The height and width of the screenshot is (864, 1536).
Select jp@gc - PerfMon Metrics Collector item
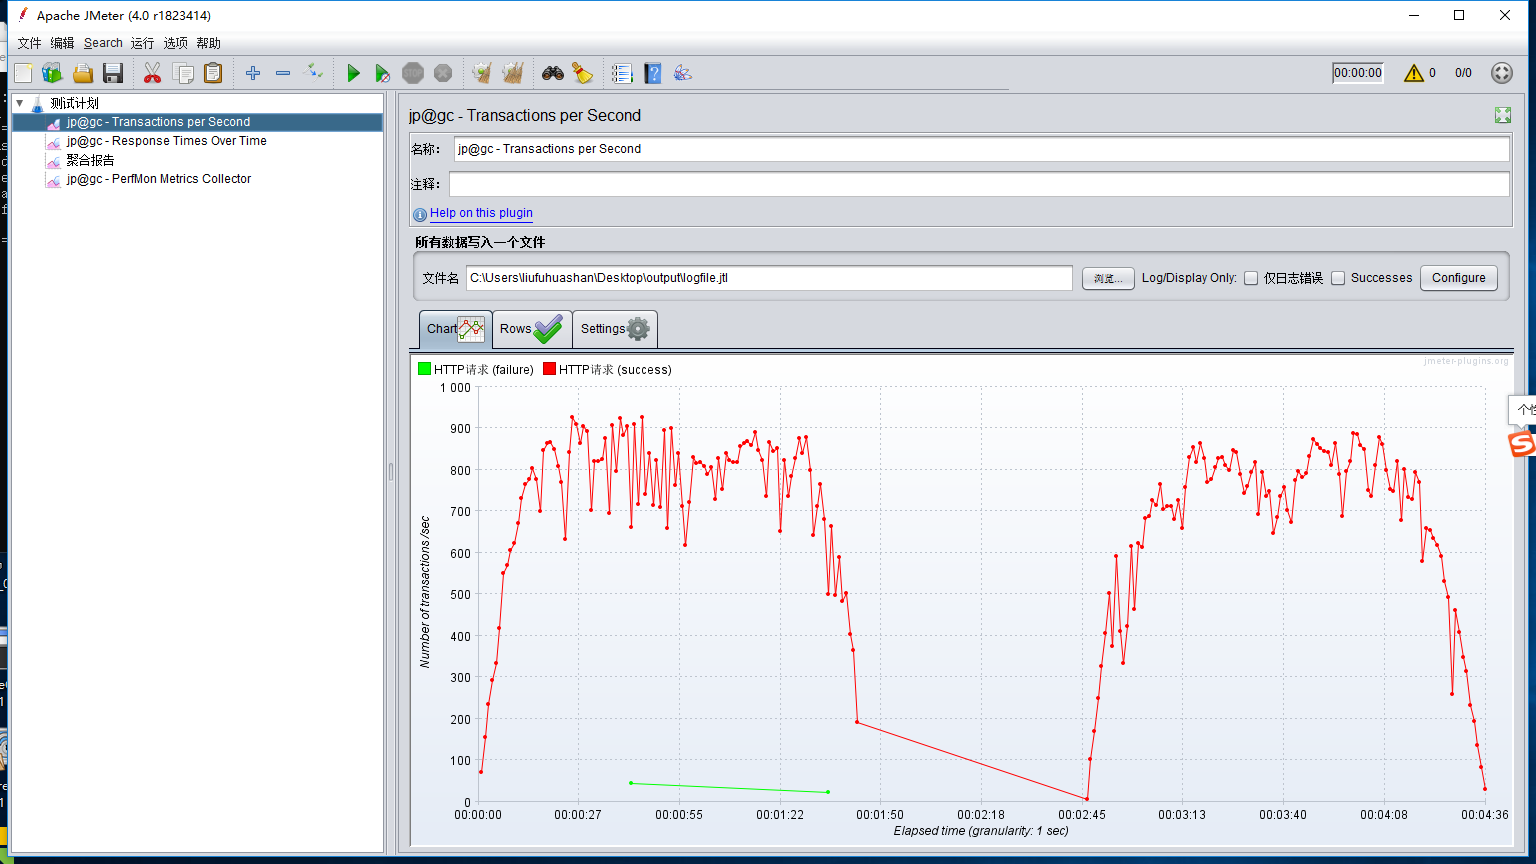click(158, 179)
